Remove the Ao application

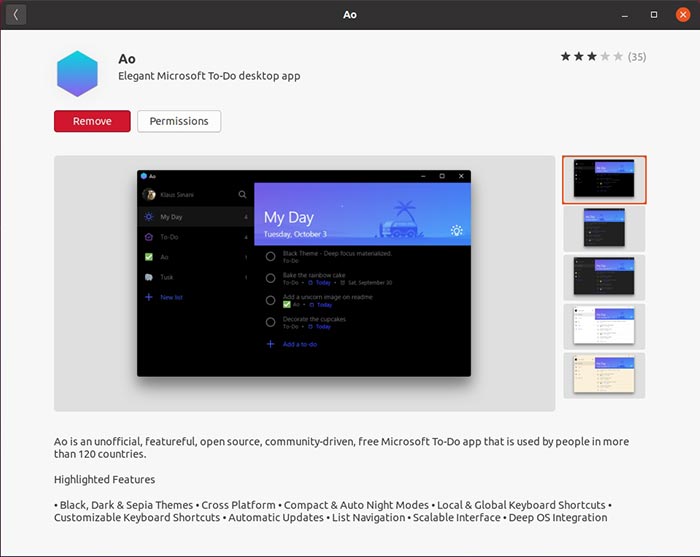click(x=92, y=121)
